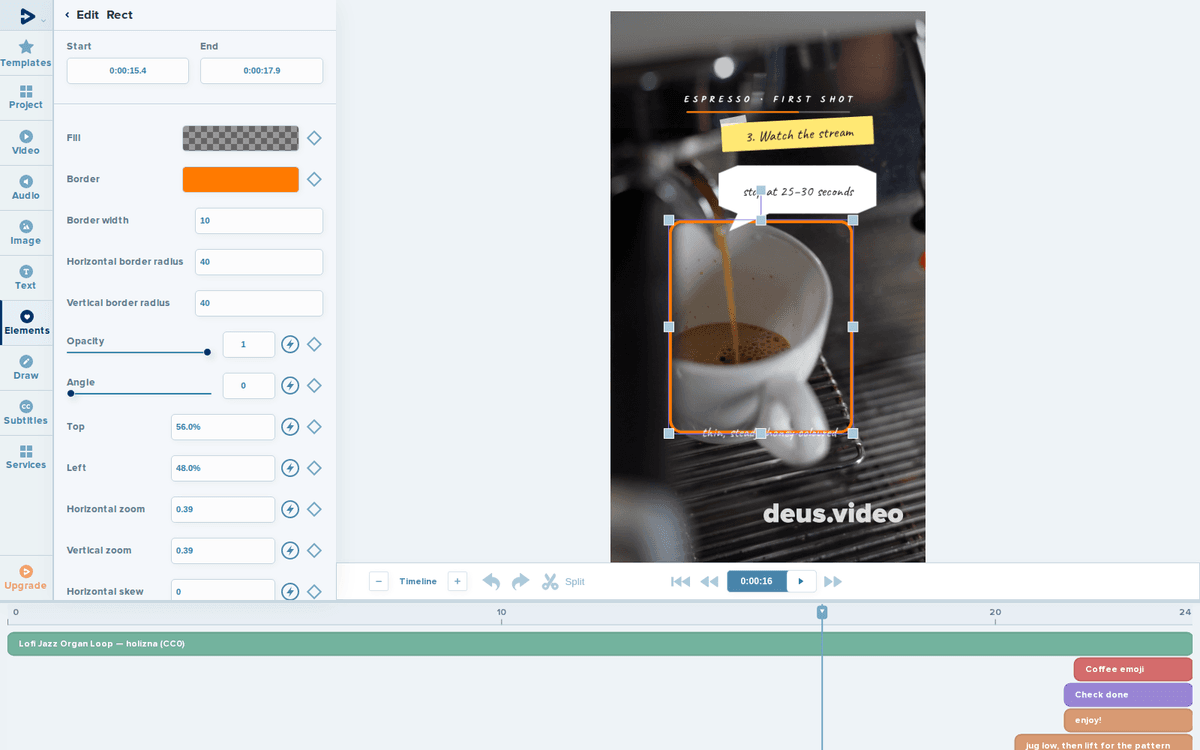
Task: Open the orange Border color swatch
Action: click(x=241, y=179)
